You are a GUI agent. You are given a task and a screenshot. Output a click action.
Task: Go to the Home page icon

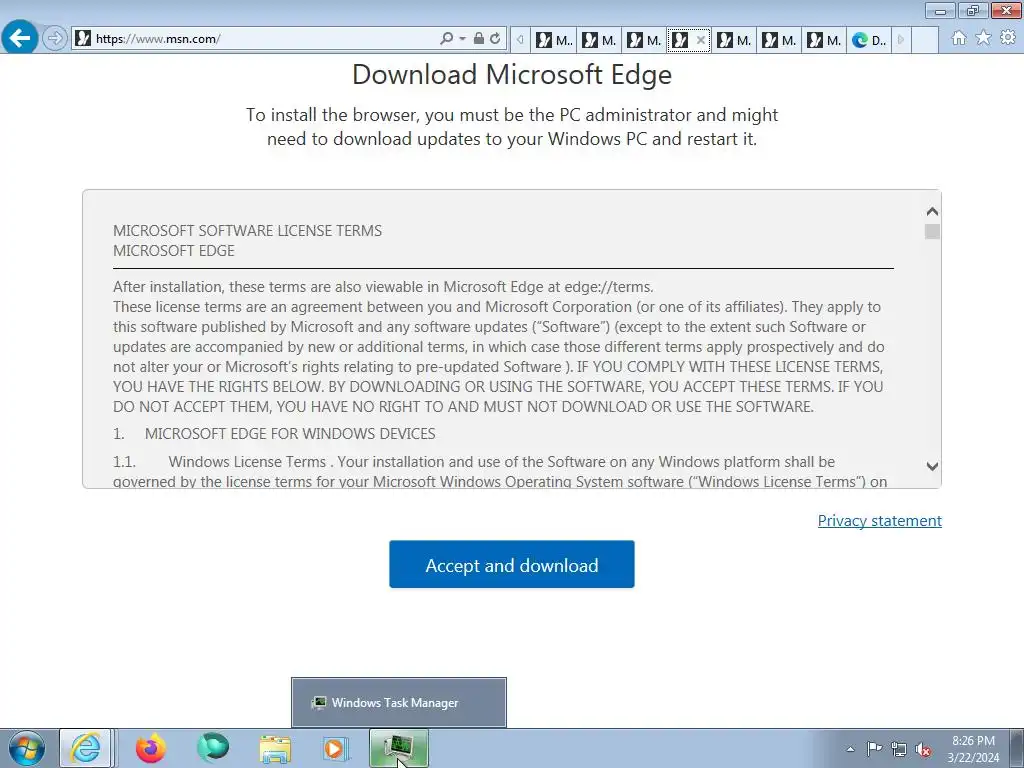(959, 38)
